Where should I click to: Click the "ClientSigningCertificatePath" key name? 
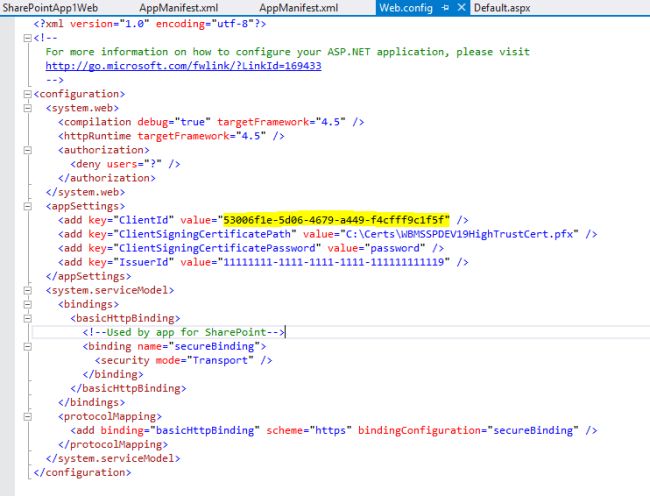pos(205,234)
